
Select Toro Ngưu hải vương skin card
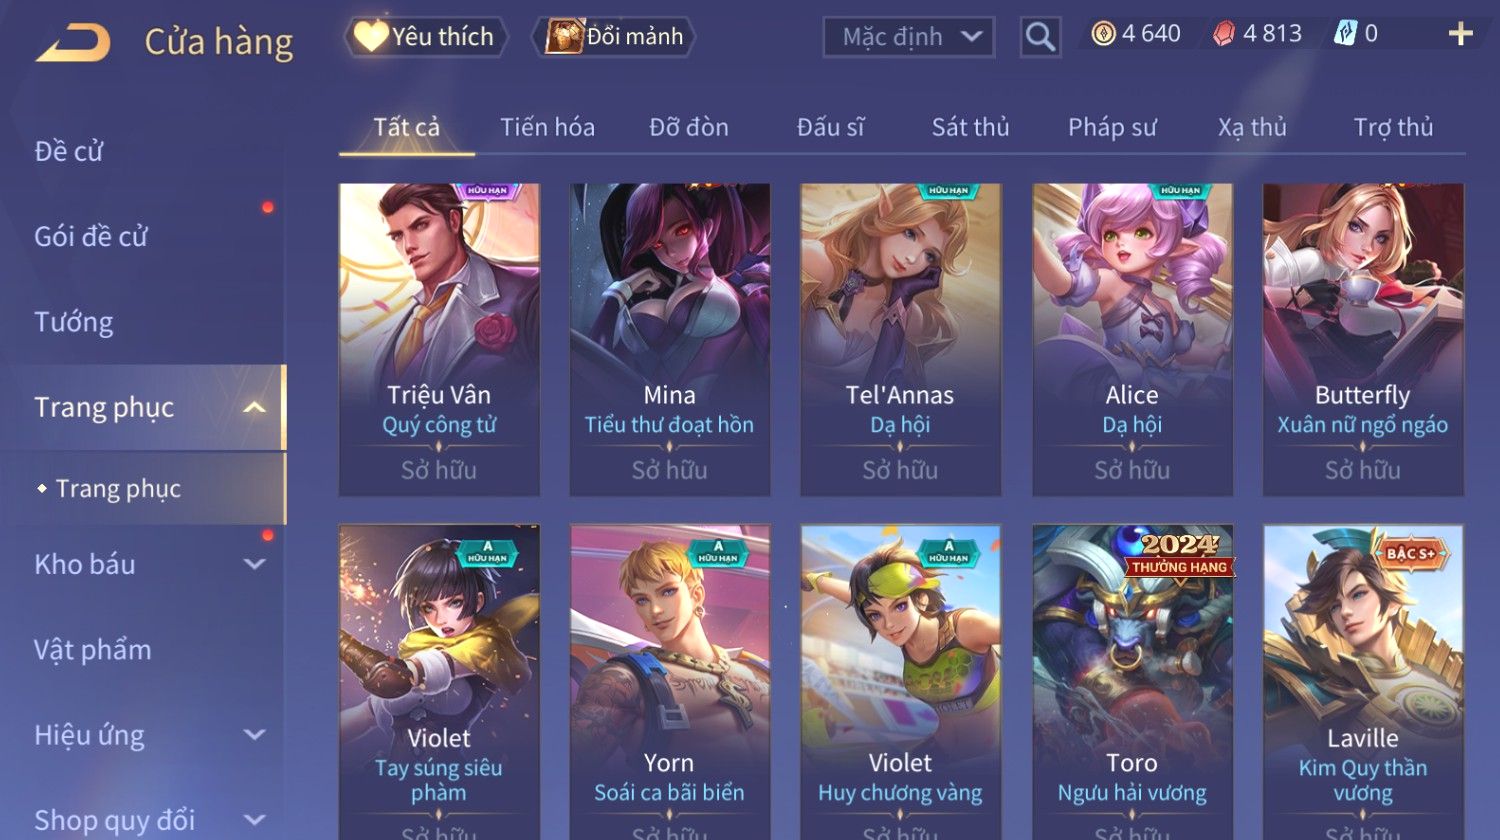[x=1132, y=682]
